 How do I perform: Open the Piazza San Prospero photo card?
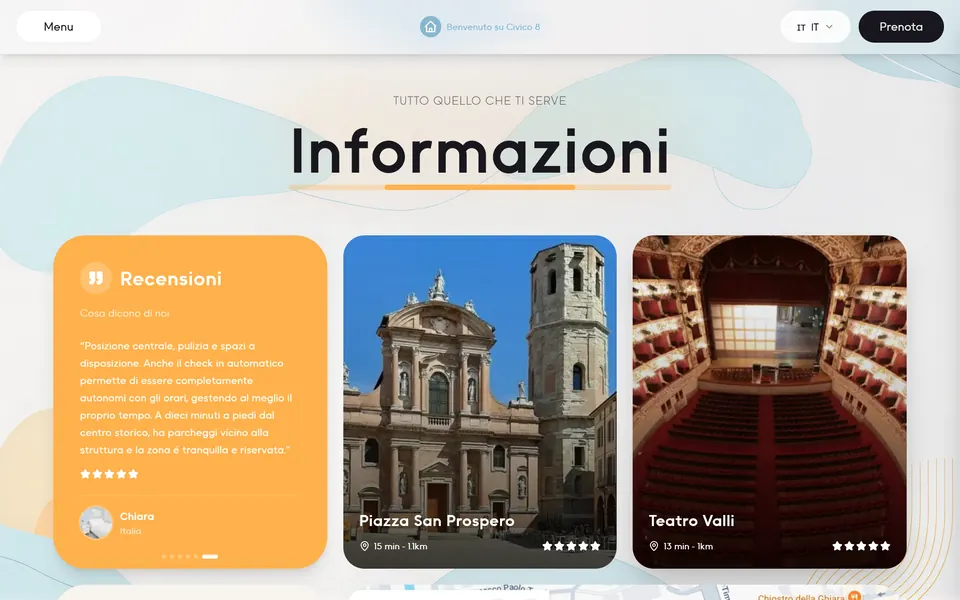pos(480,402)
